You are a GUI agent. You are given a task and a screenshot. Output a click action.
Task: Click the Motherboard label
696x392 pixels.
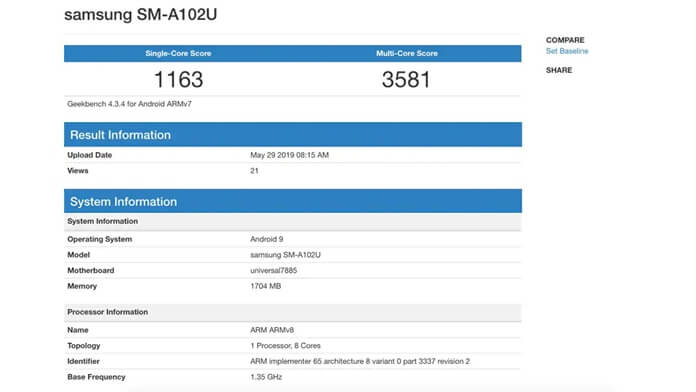click(91, 270)
